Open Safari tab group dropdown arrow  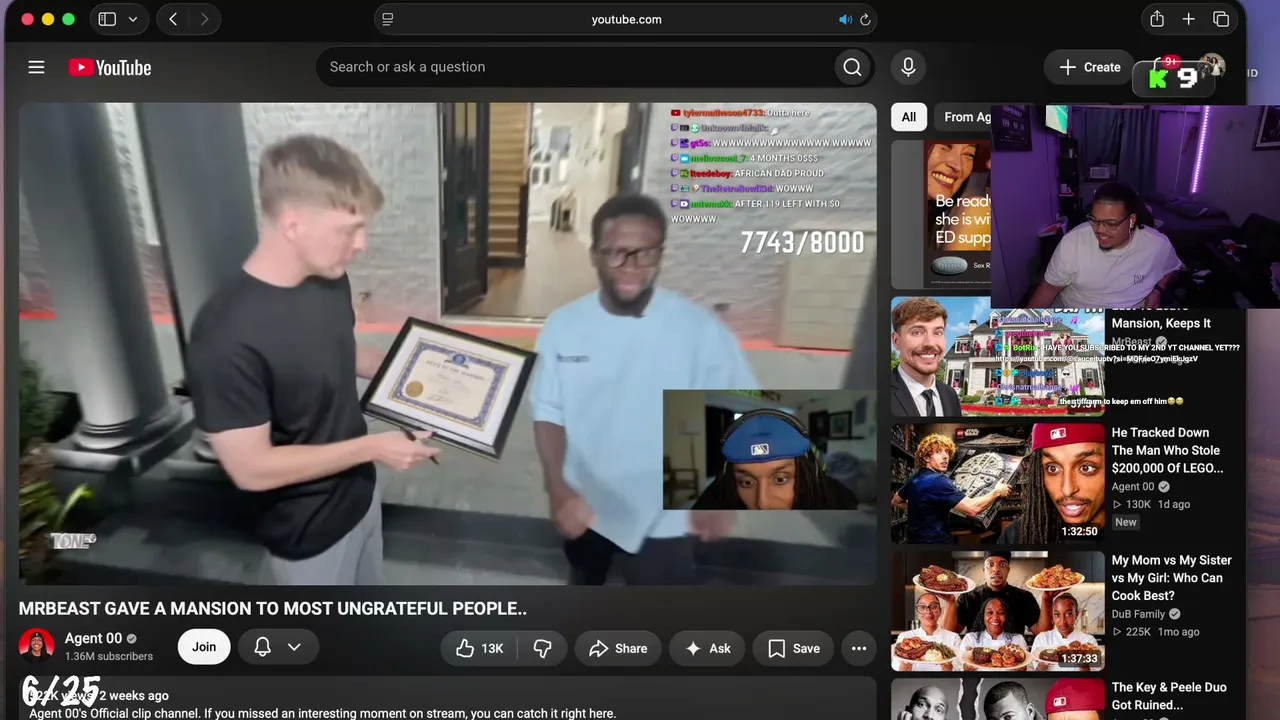click(133, 19)
